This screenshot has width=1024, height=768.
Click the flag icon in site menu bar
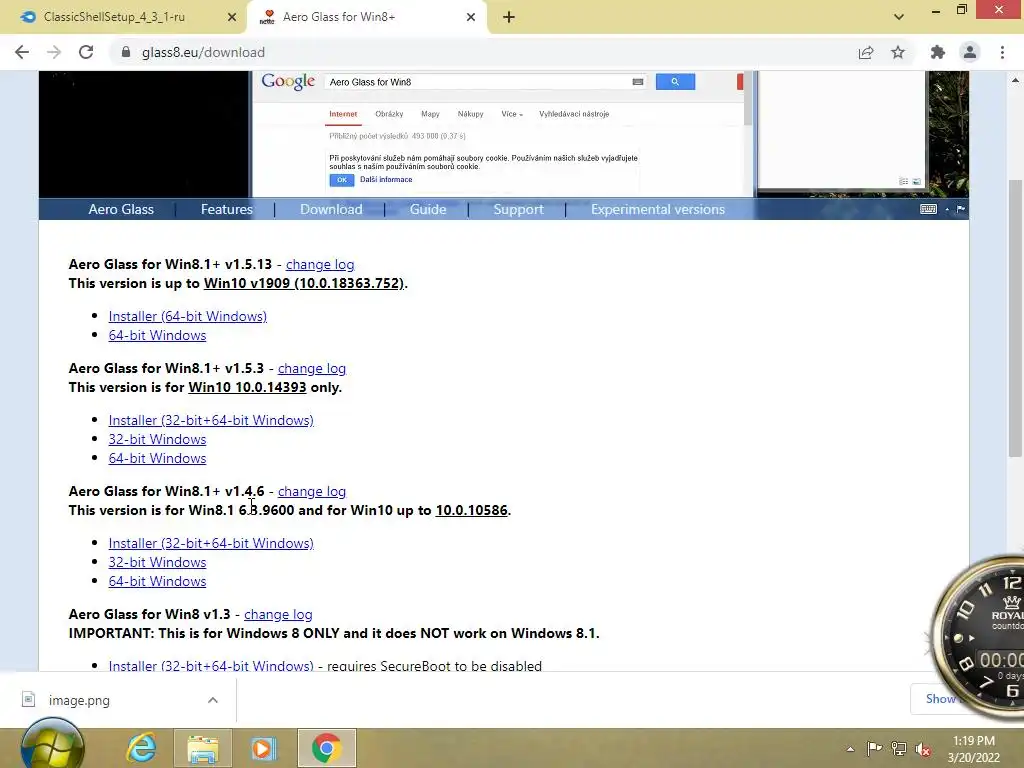point(961,209)
